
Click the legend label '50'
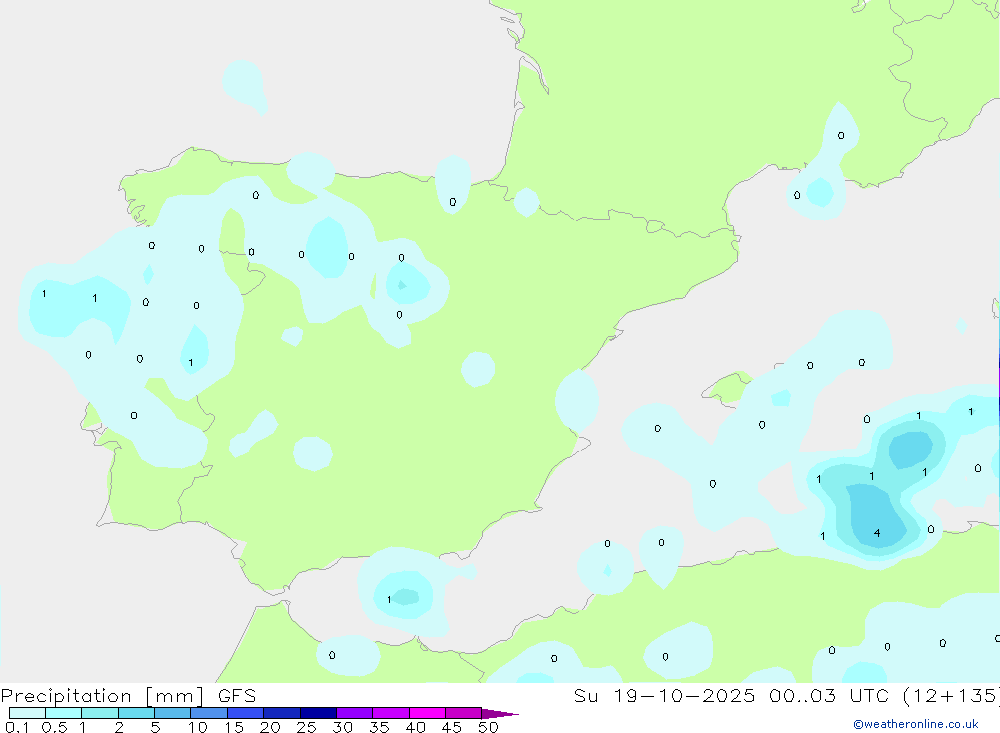pos(488,727)
